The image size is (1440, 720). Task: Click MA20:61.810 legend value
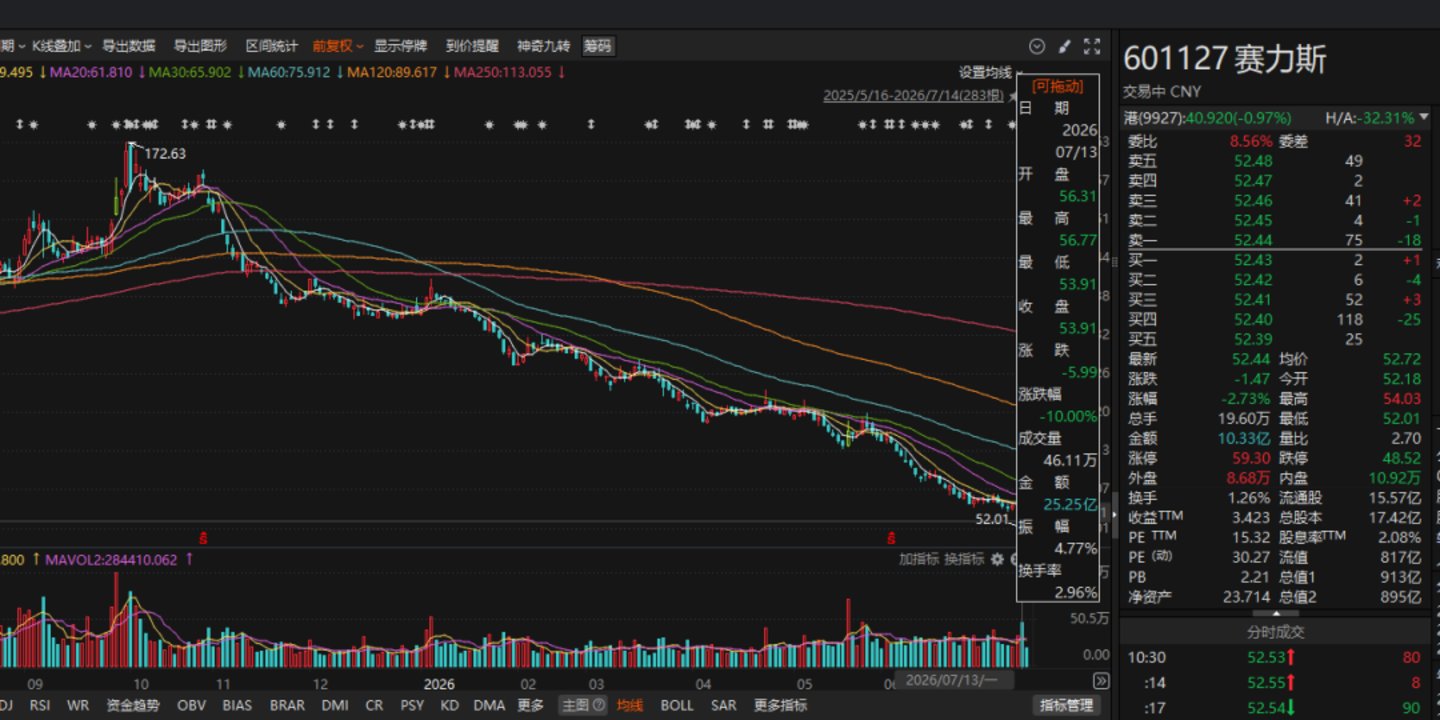91,72
